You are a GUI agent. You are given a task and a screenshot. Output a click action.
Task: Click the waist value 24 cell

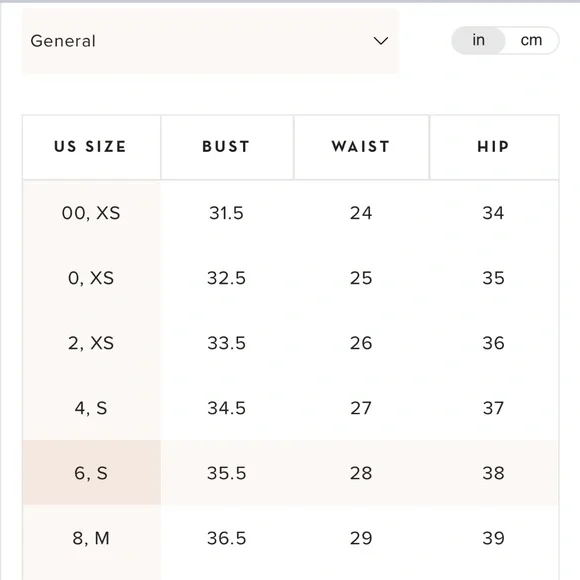(361, 213)
